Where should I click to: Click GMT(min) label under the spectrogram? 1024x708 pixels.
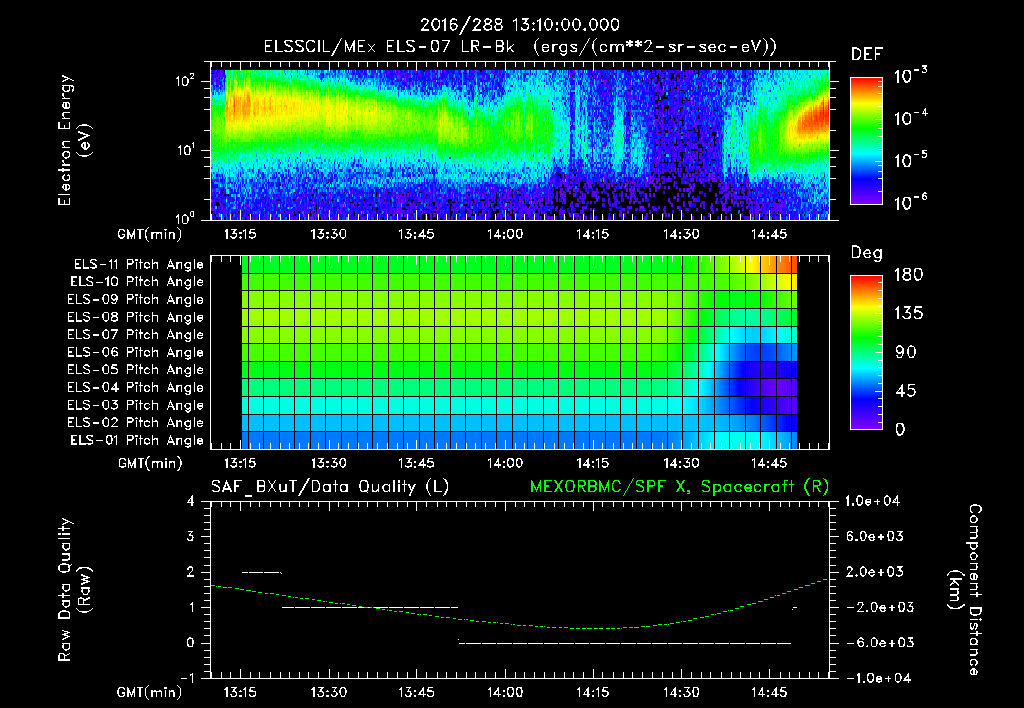pyautogui.click(x=150, y=234)
